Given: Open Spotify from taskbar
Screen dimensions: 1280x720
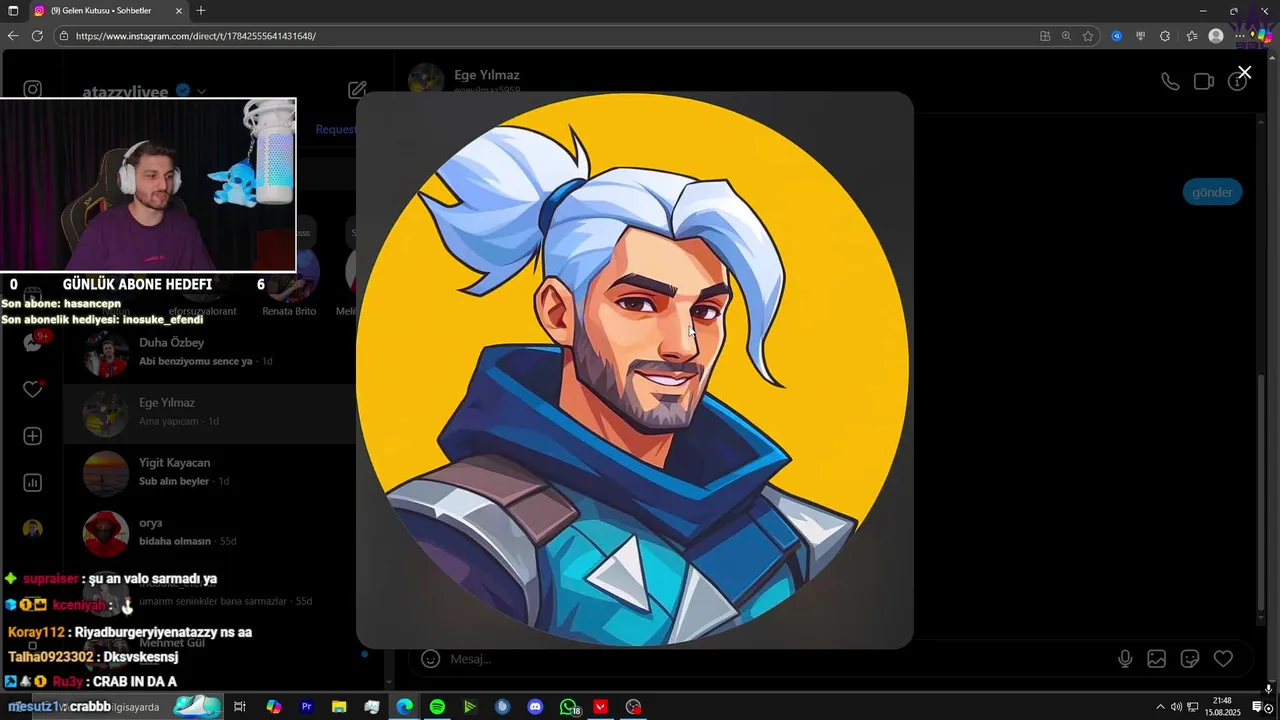Looking at the screenshot, I should click(437, 707).
